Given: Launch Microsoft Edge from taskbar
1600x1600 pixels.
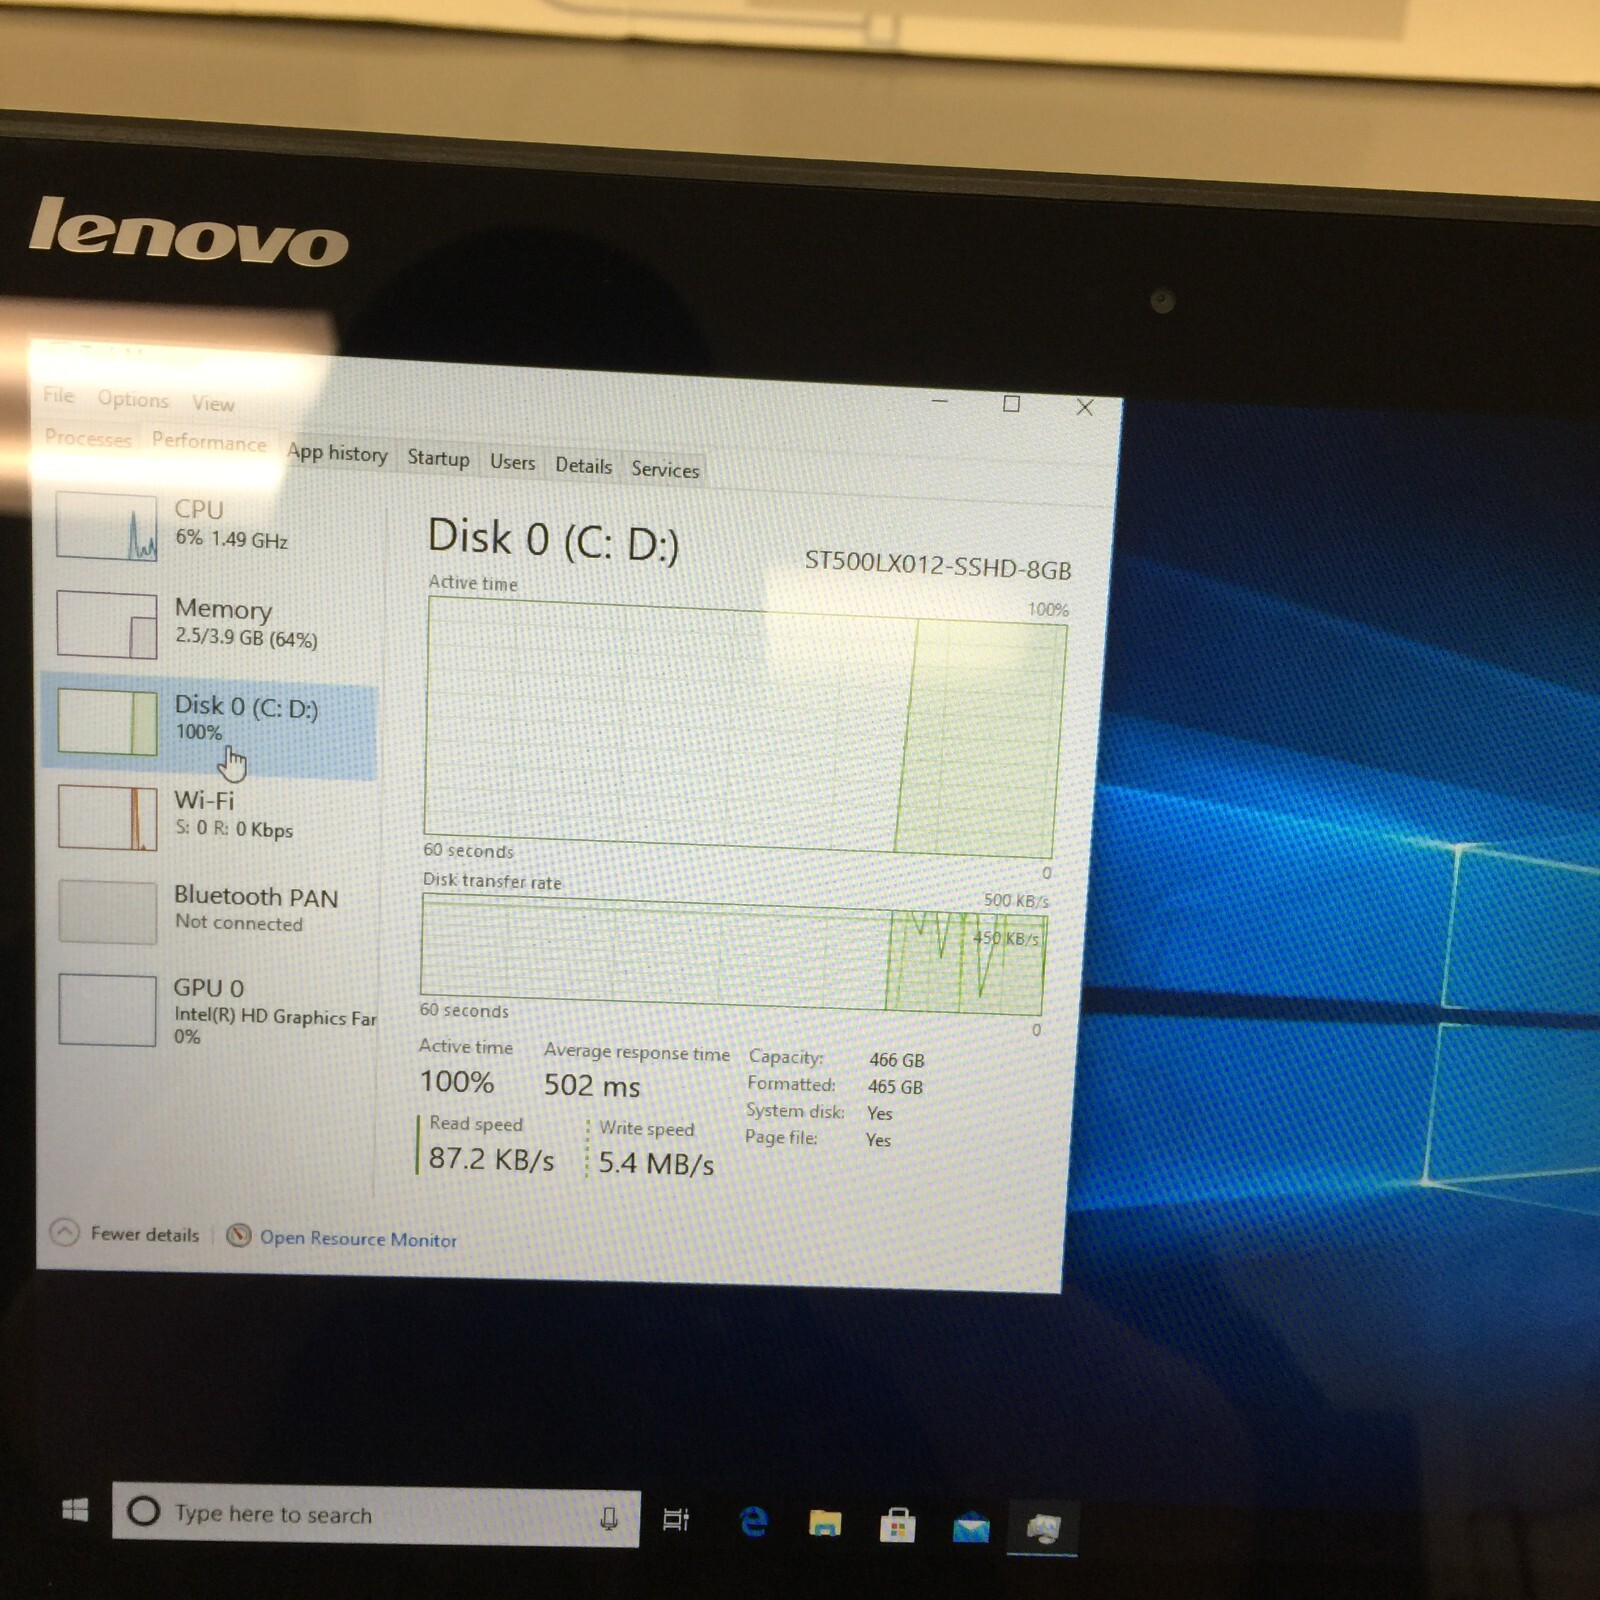Looking at the screenshot, I should [753, 1522].
